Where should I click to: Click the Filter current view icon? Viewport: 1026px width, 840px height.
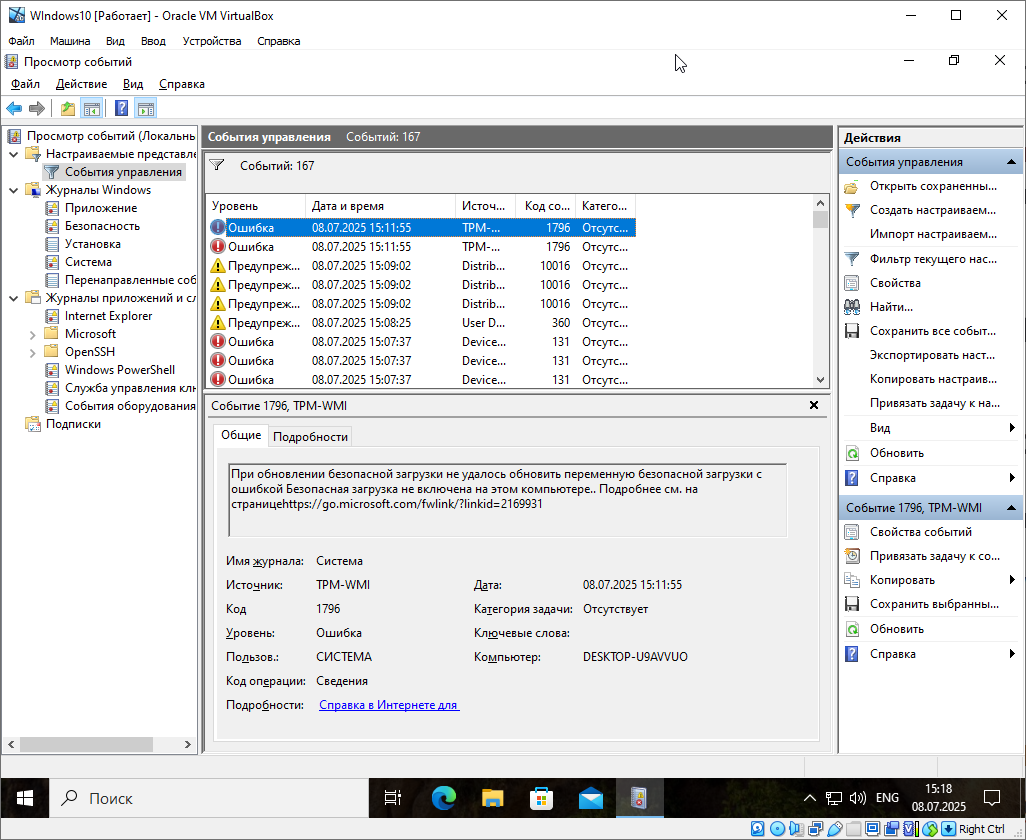coord(851,259)
